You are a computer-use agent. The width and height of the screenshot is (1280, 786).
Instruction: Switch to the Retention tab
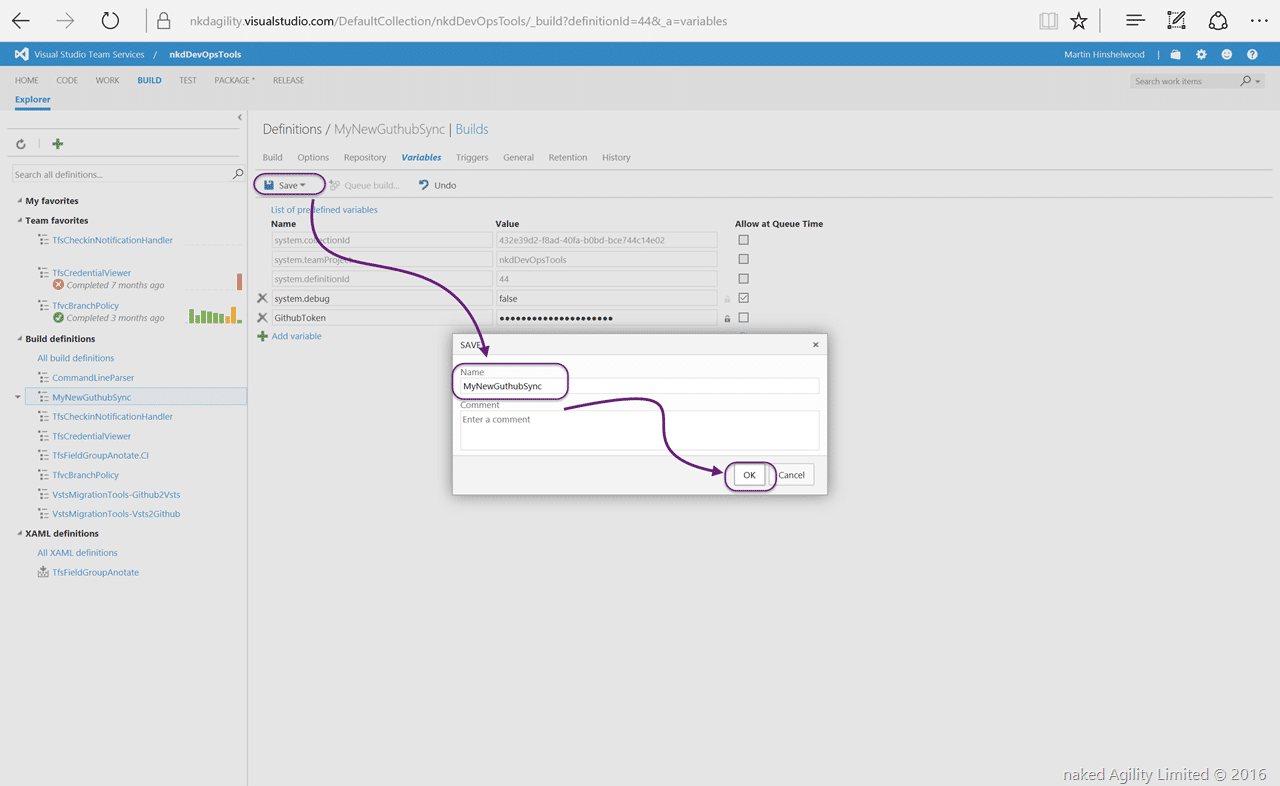[568, 157]
